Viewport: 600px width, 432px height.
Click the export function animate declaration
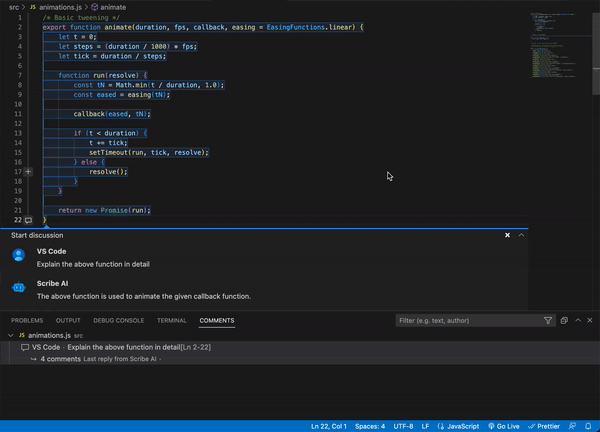203,27
